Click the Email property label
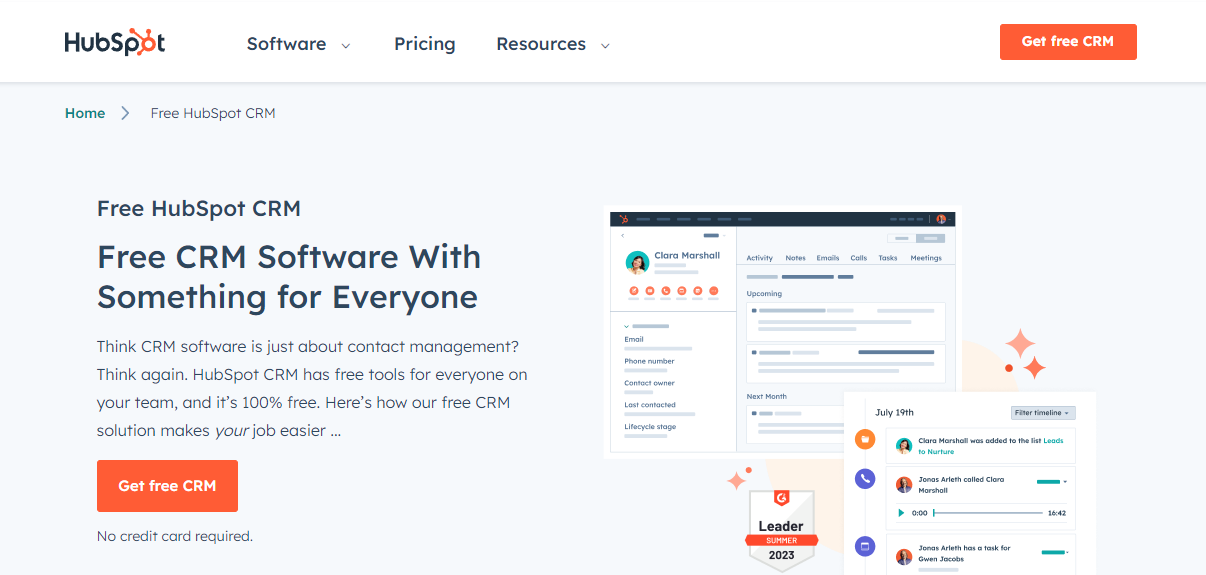Viewport: 1206px width, 575px height. (x=634, y=339)
